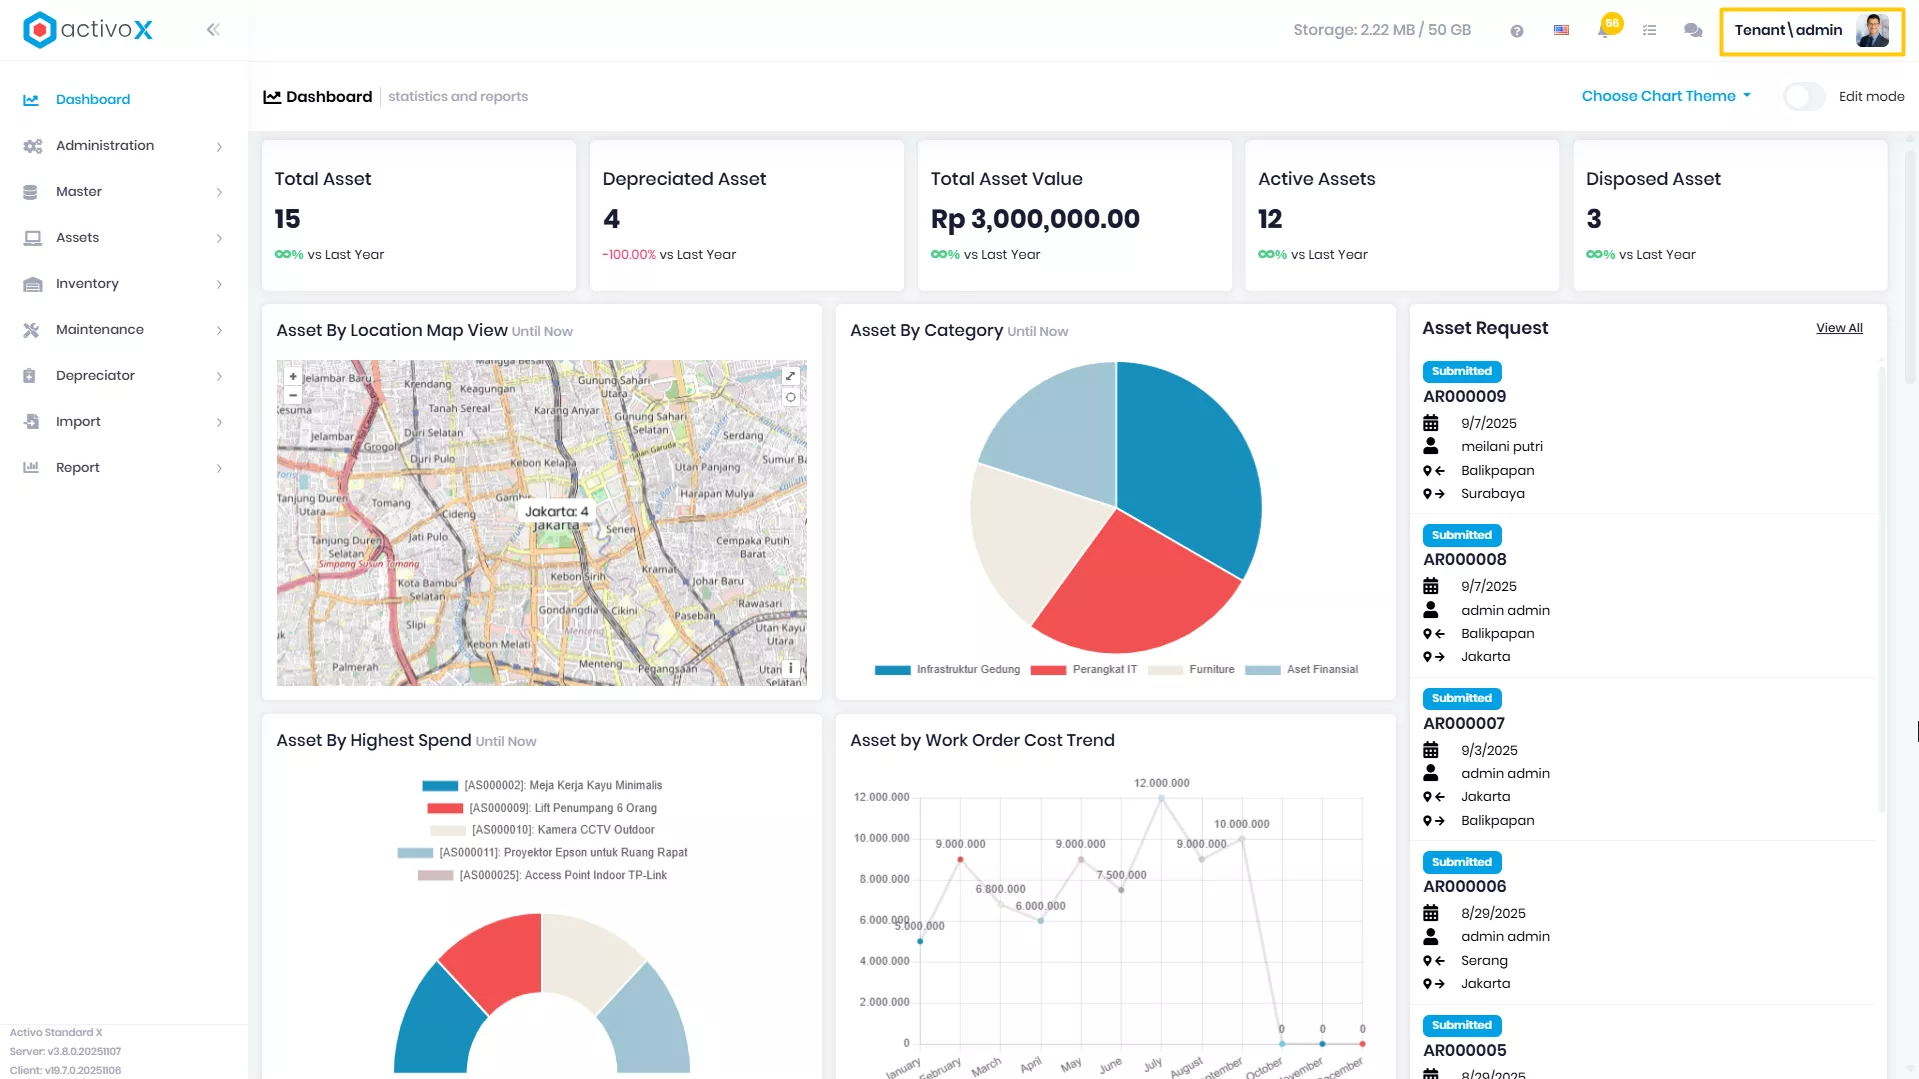Zoom out on the location map
This screenshot has width=1919, height=1079.
click(293, 395)
